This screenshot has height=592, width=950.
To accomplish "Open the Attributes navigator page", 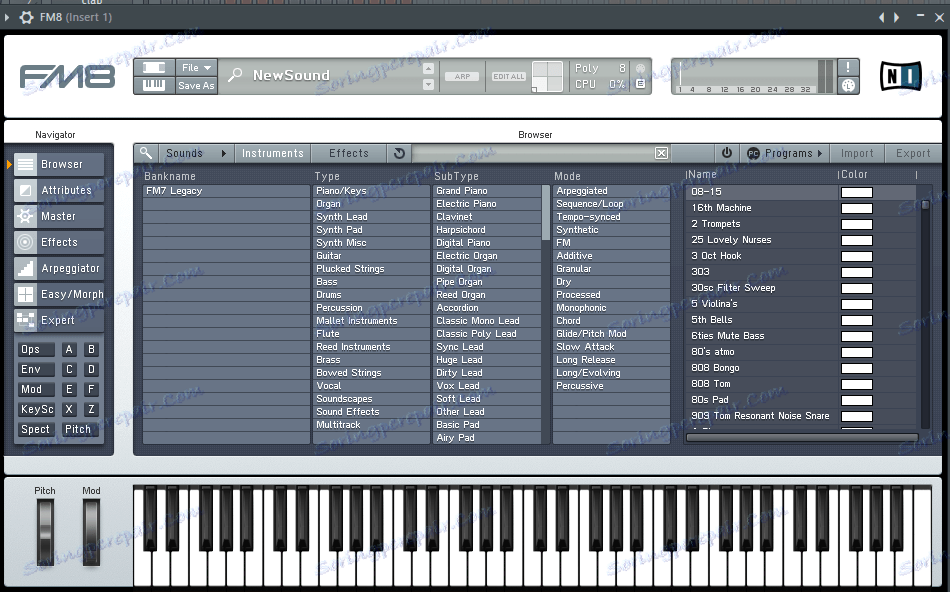I will point(59,190).
